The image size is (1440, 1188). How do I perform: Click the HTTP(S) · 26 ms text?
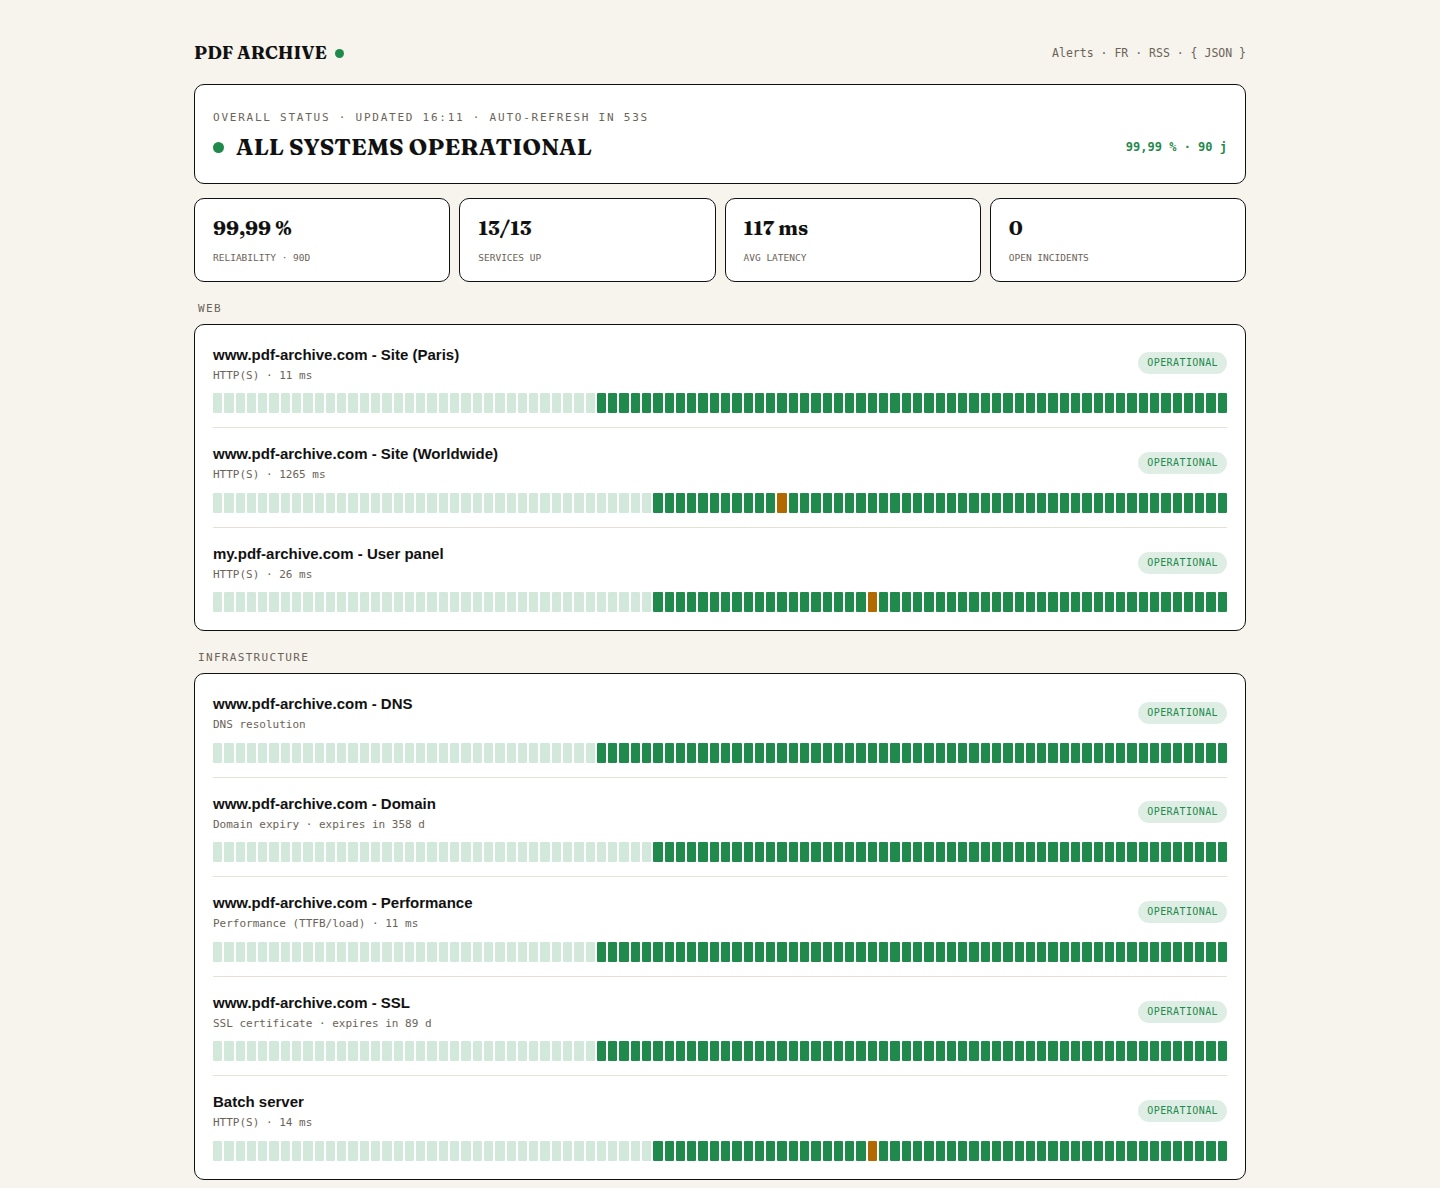click(x=262, y=575)
